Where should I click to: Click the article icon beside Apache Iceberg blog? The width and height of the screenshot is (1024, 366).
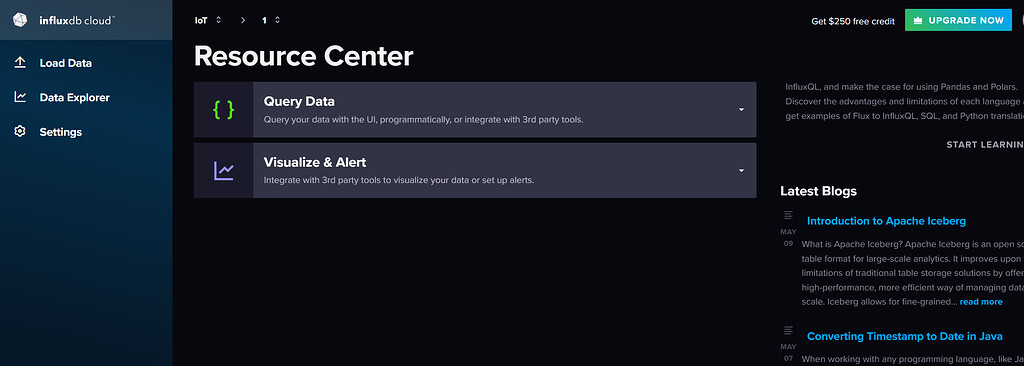788,215
